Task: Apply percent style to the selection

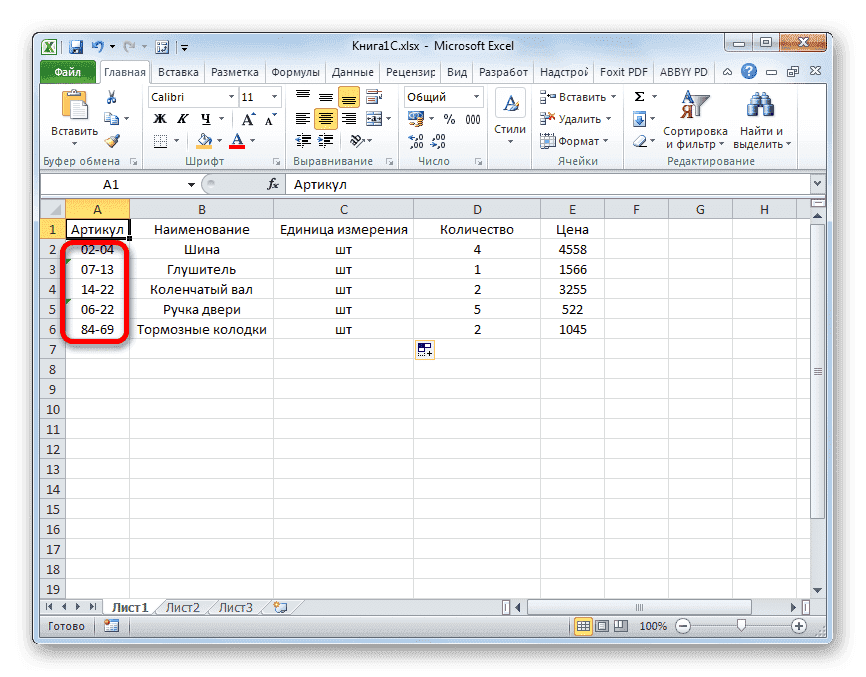Action: coord(447,119)
